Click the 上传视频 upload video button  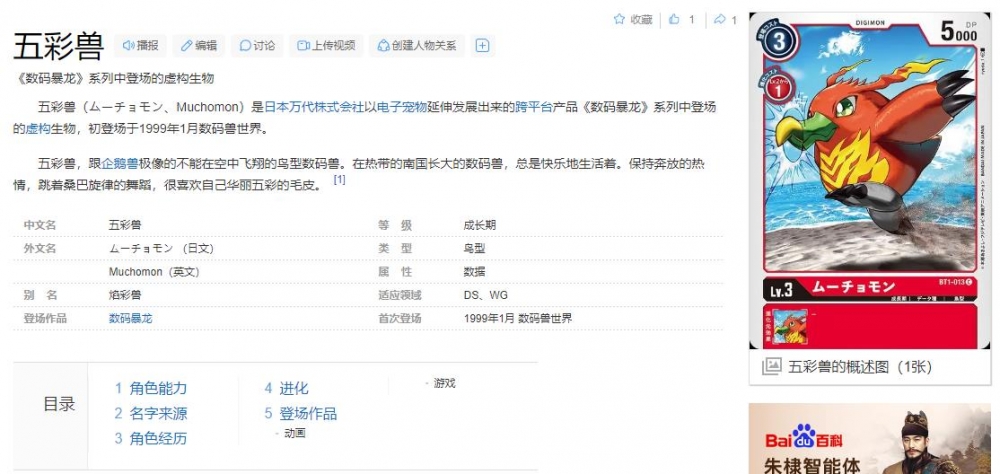327,46
